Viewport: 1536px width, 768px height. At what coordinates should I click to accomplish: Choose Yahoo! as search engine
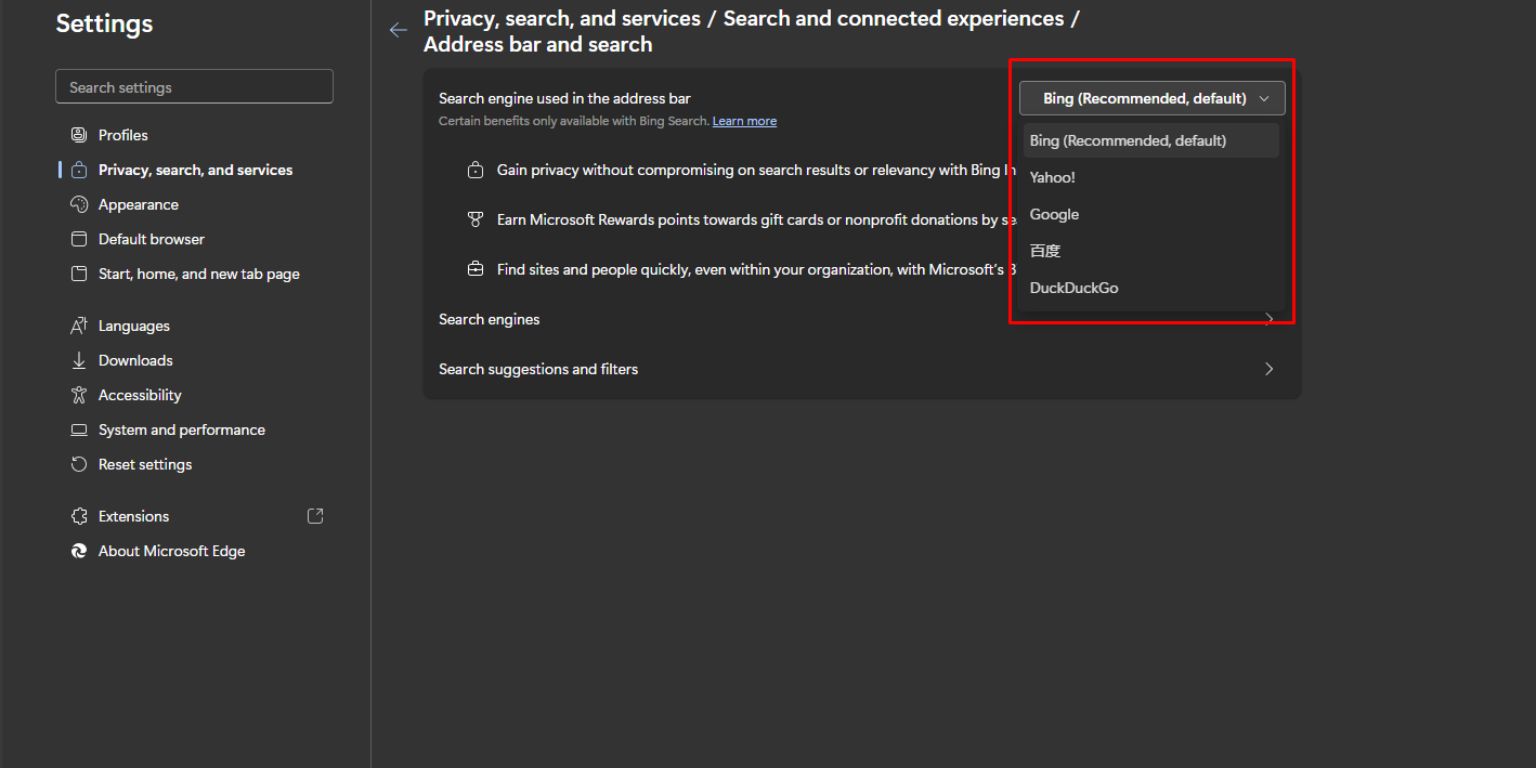[1151, 178]
